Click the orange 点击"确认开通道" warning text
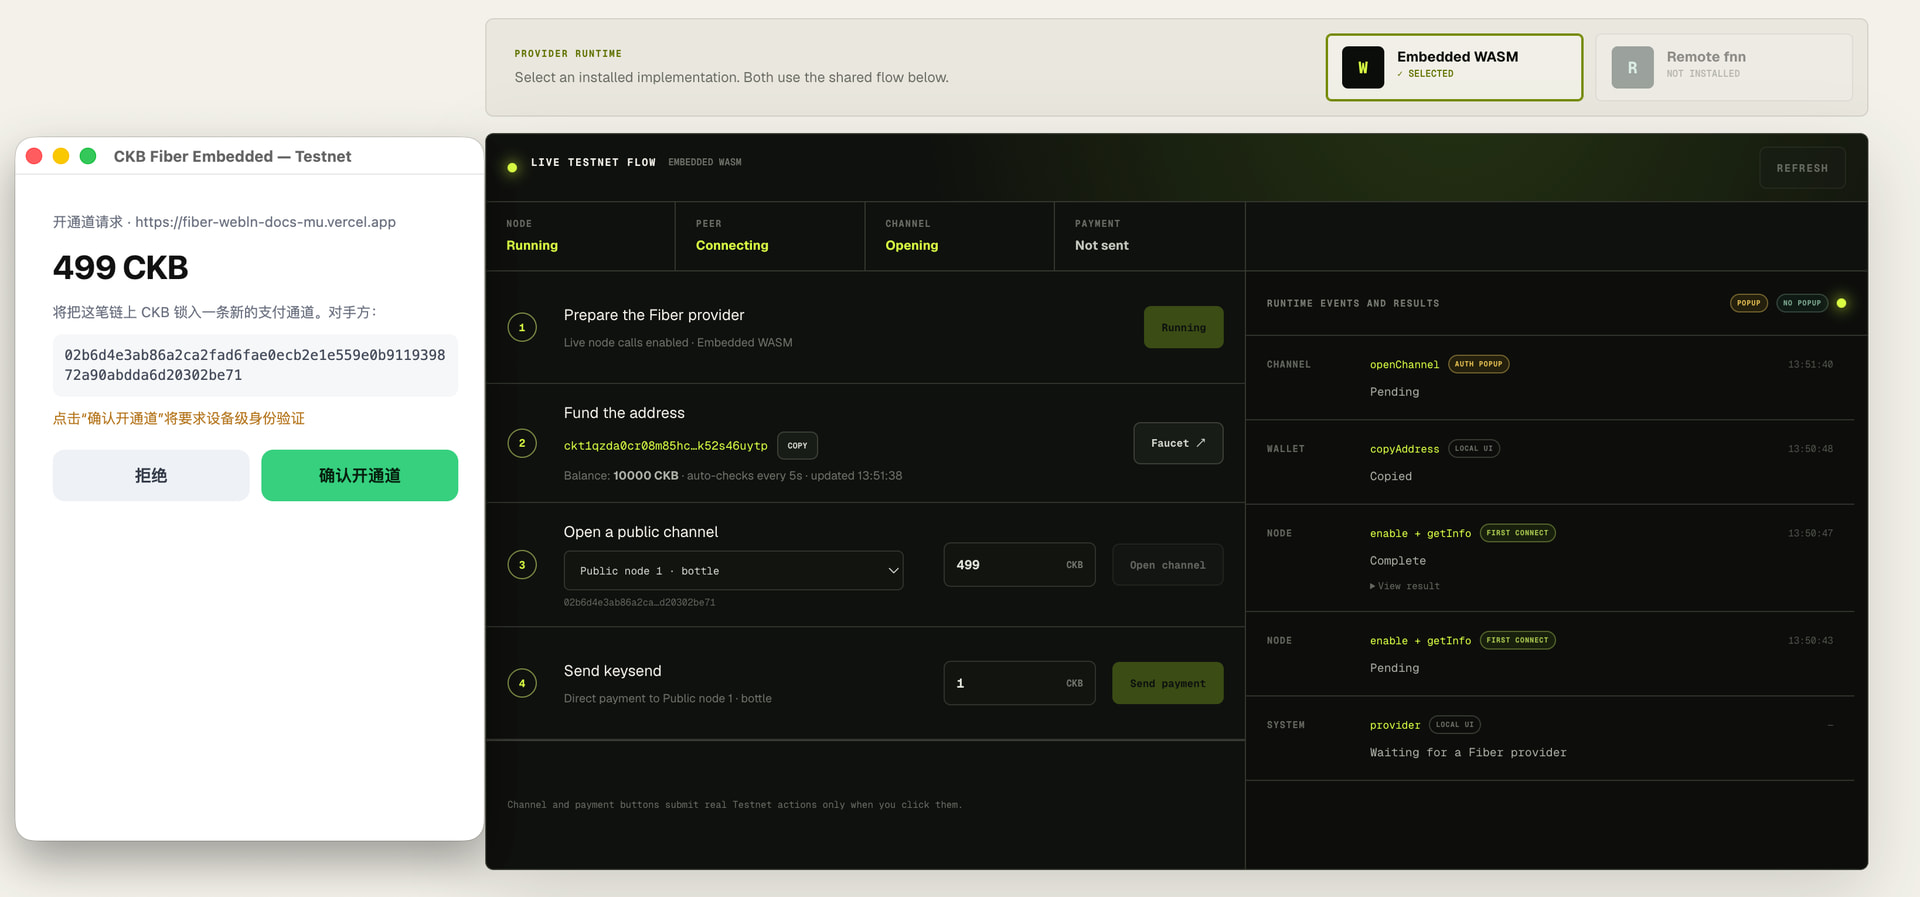Viewport: 1920px width, 897px height. [x=179, y=418]
